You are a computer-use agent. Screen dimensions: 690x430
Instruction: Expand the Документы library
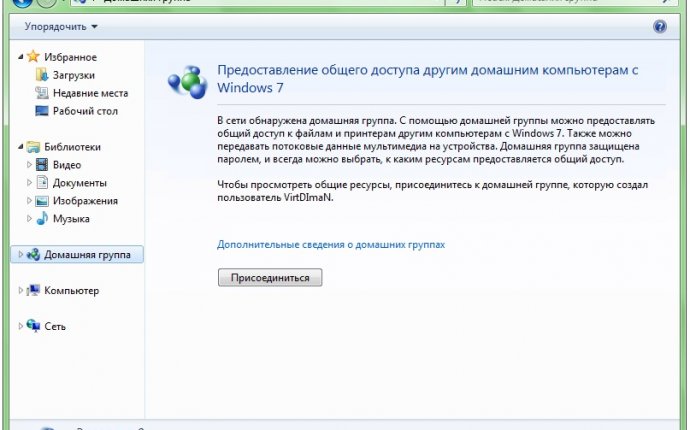point(29,182)
